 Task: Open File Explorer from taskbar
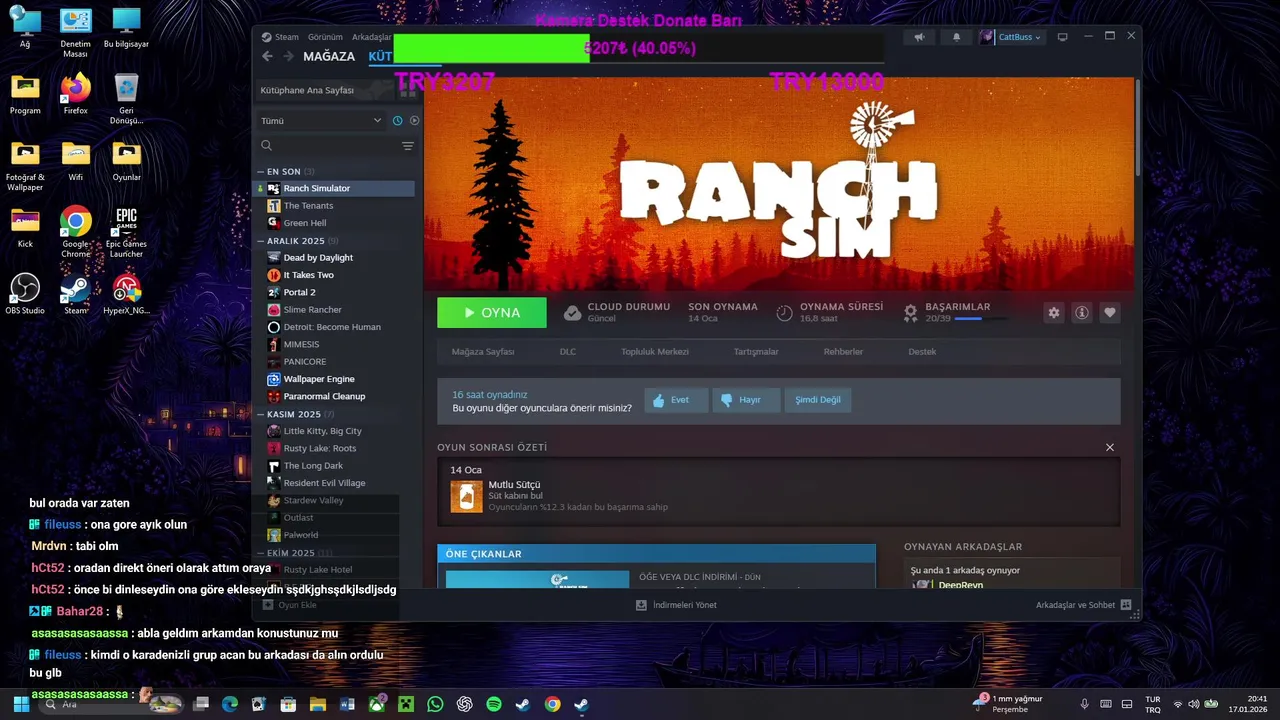(x=318, y=704)
